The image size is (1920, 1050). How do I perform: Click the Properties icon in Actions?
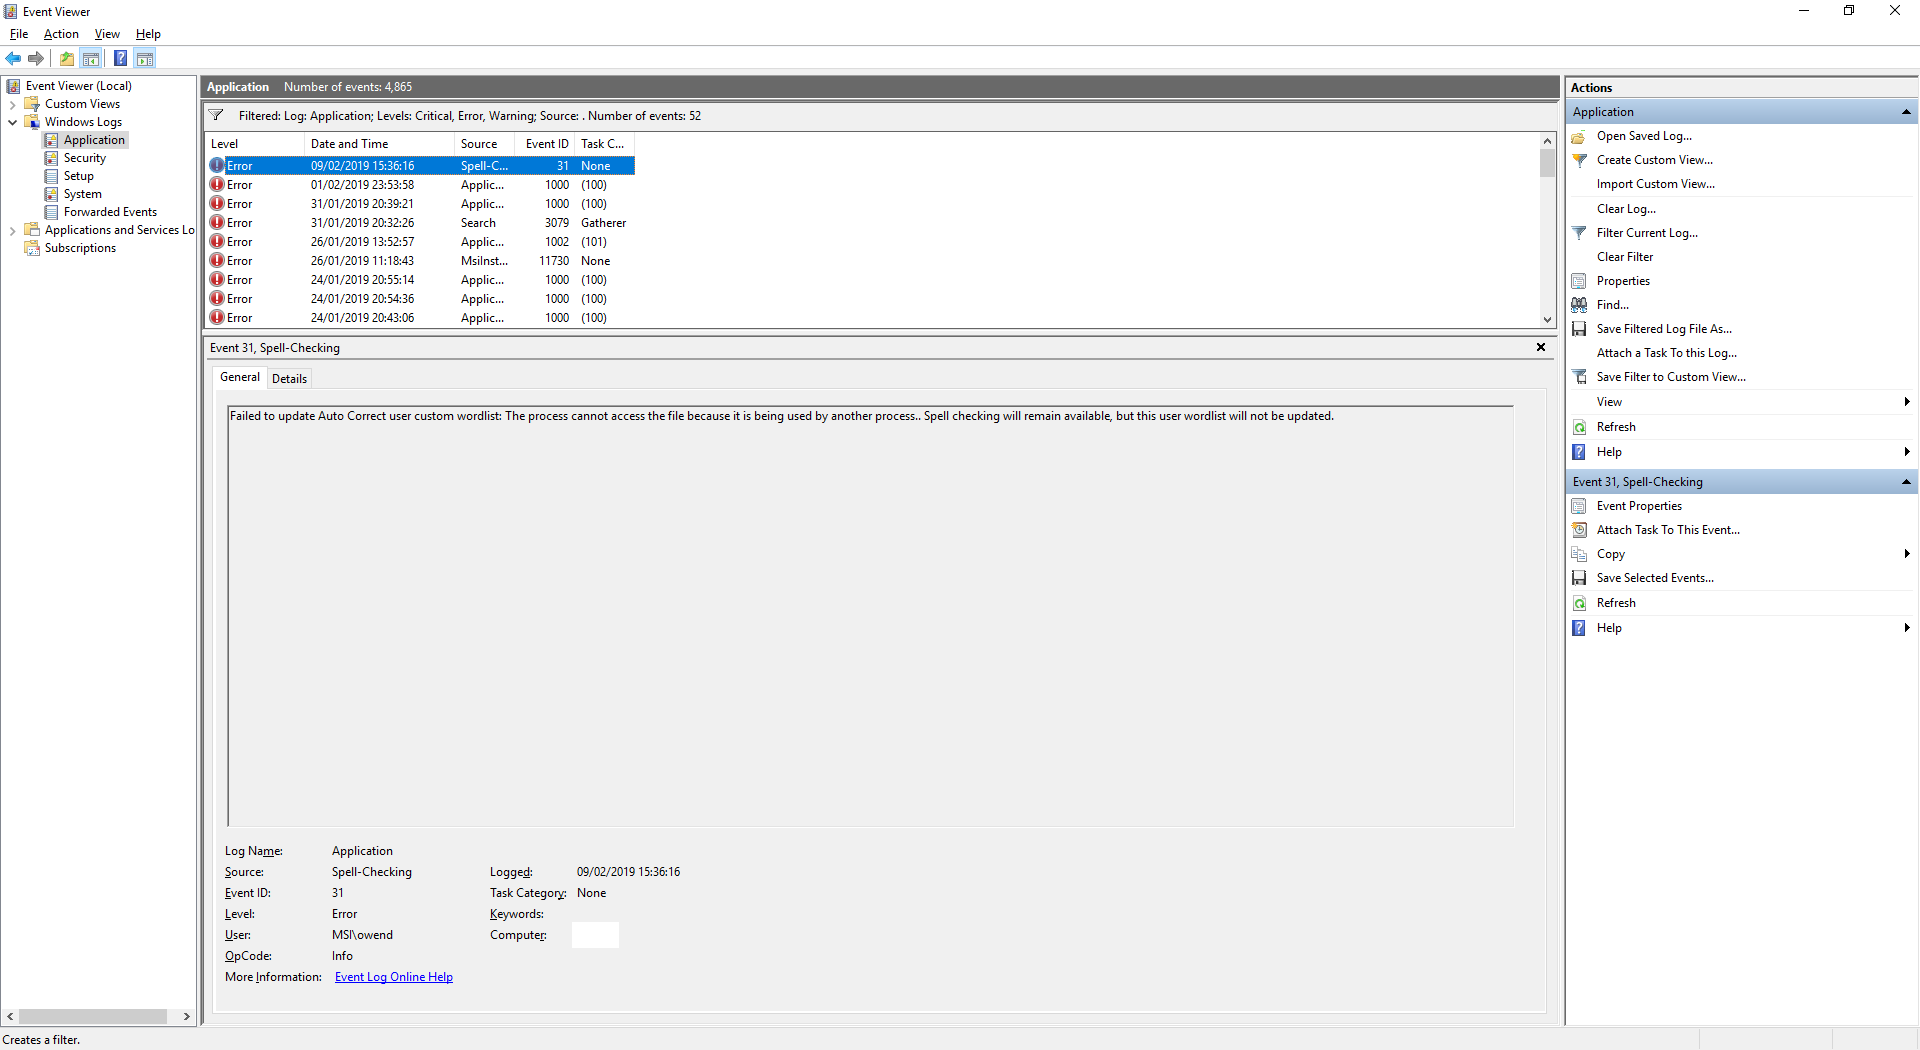(x=1579, y=281)
